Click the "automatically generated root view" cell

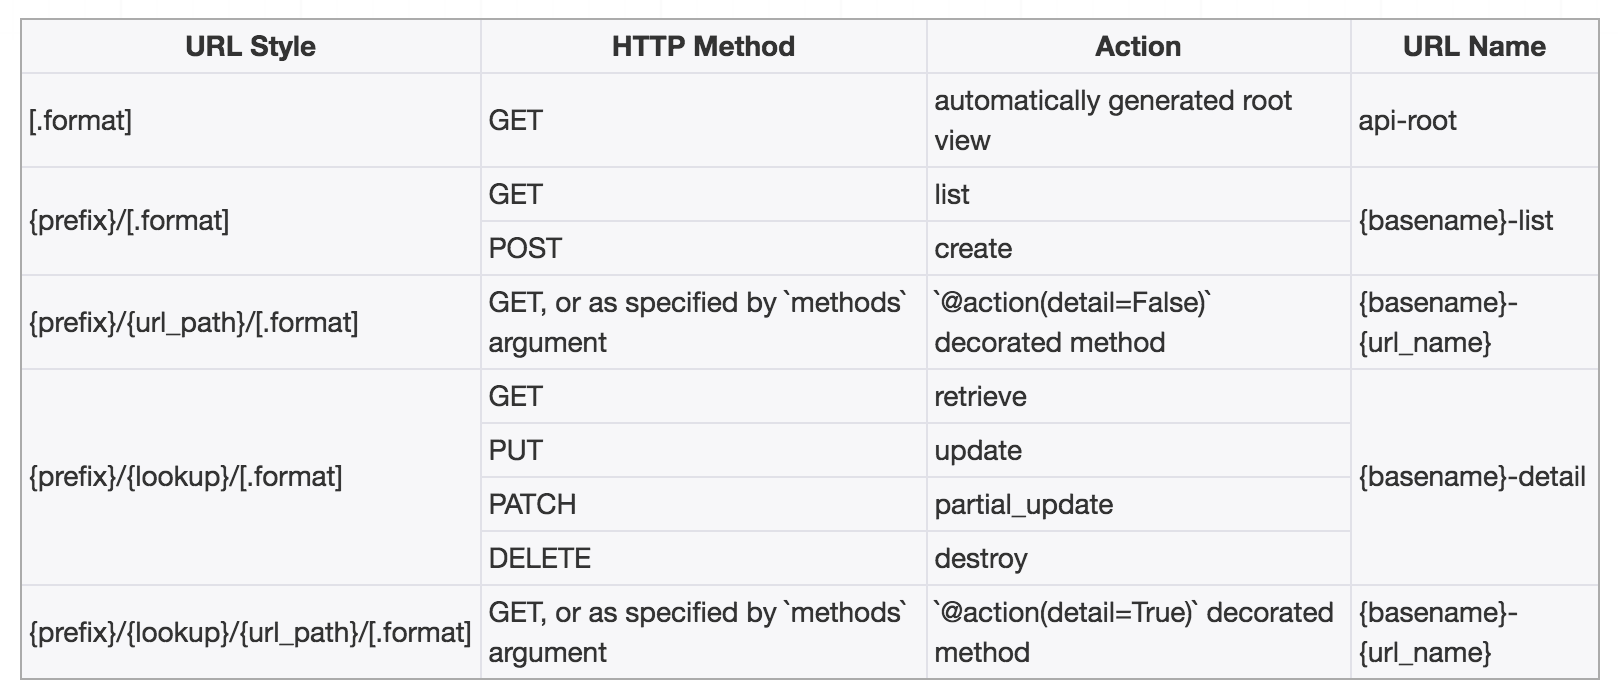pyautogui.click(x=1112, y=120)
